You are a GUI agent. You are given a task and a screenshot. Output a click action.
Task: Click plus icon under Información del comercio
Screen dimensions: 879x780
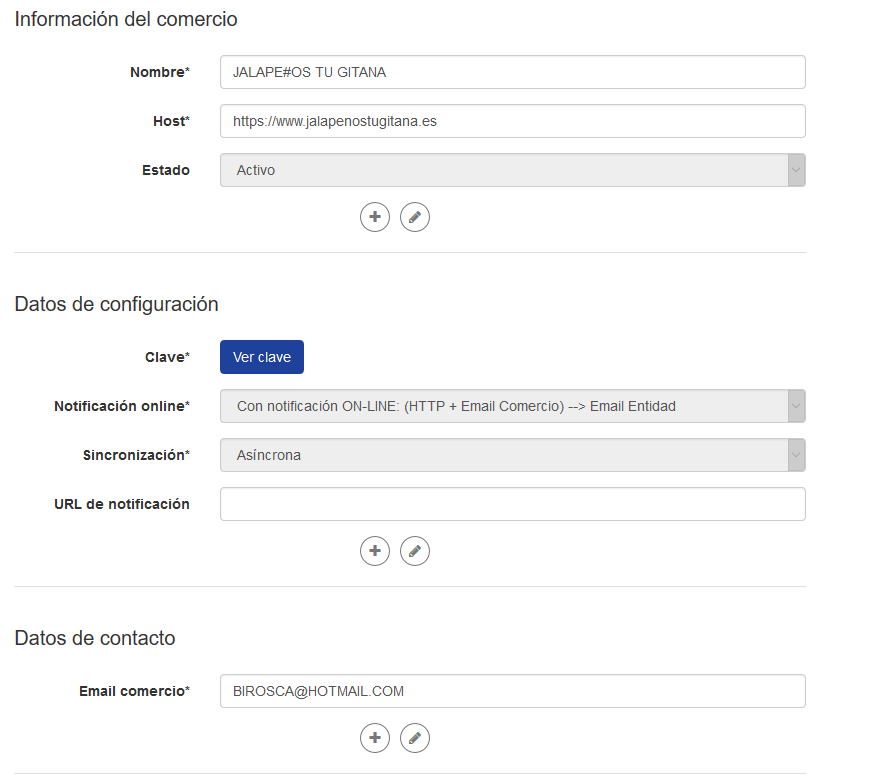point(374,217)
